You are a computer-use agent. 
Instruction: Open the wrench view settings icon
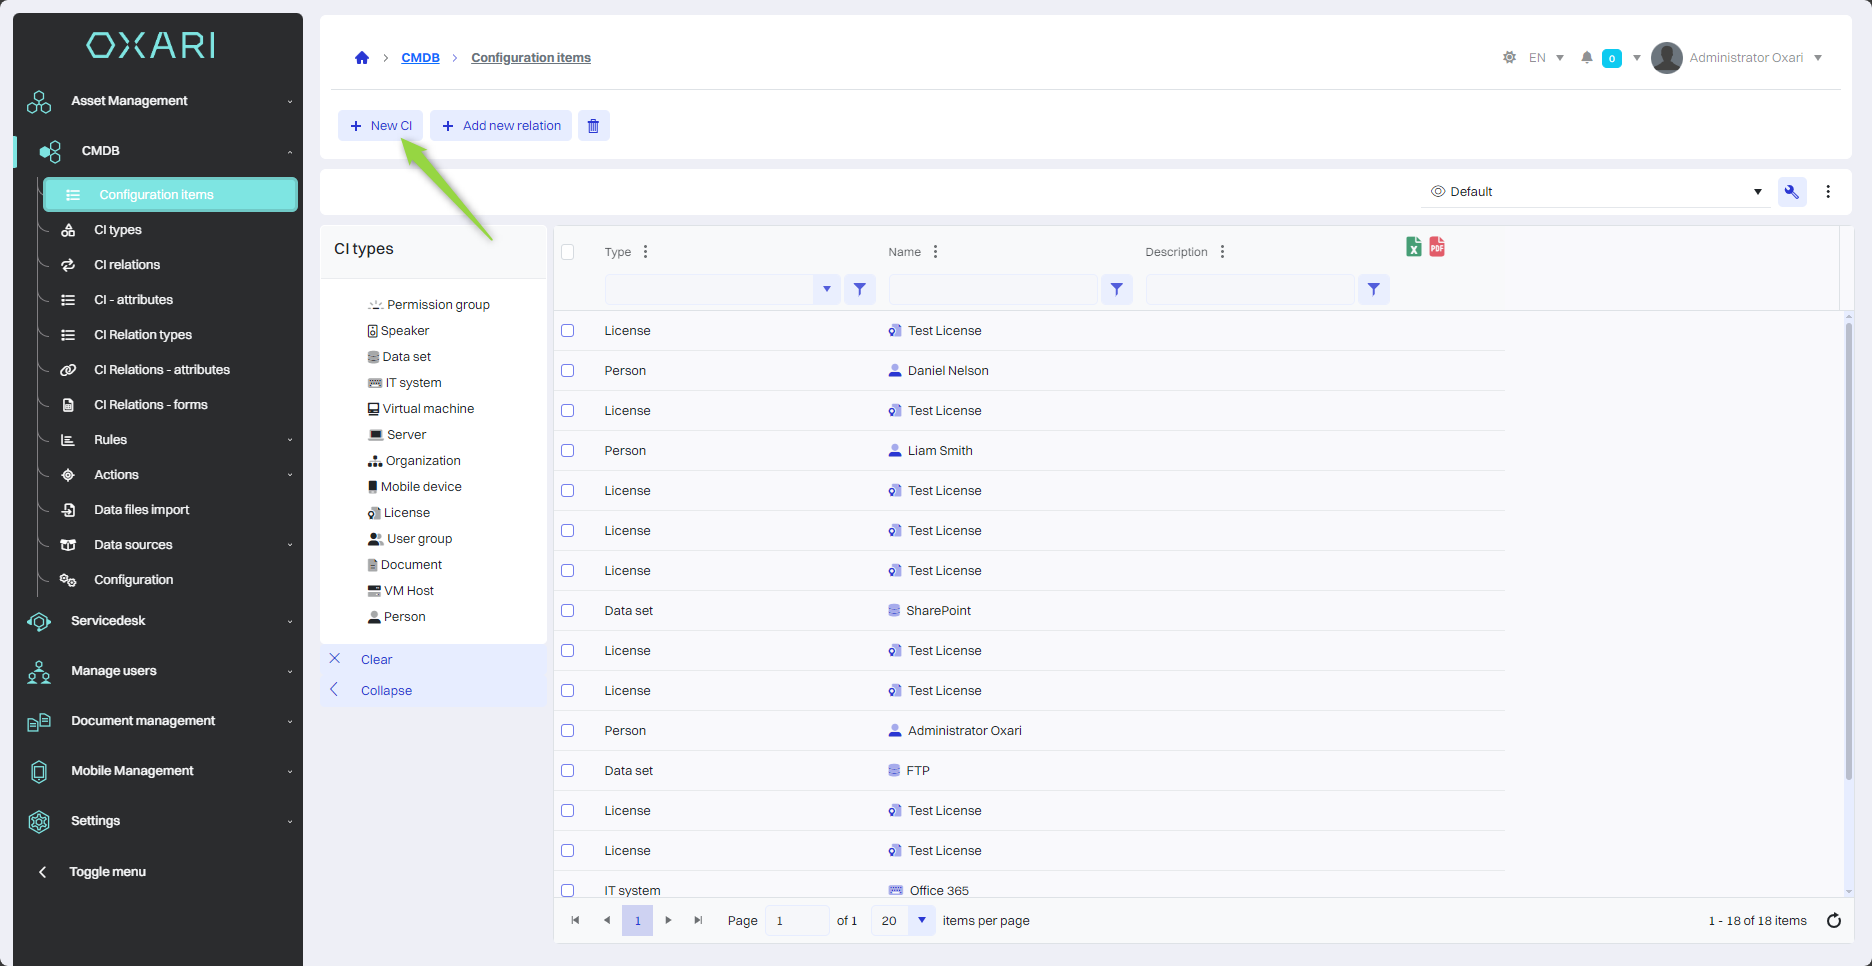(1791, 192)
